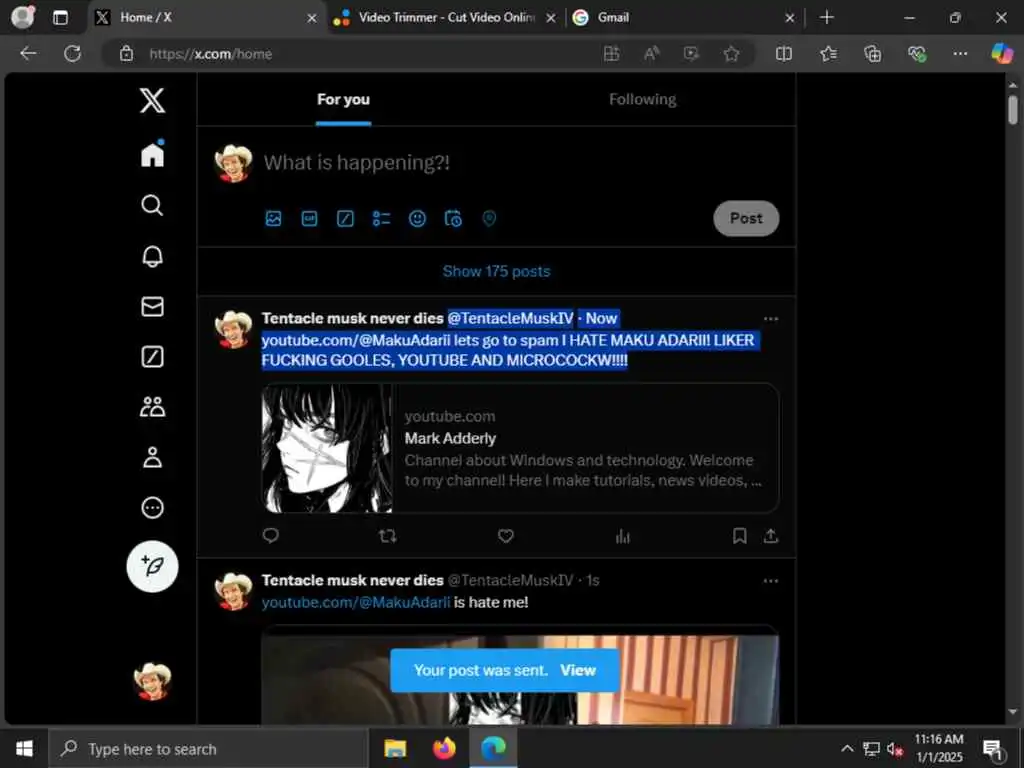Switch to the Gmail browser tab
This screenshot has width=1024, height=768.
click(683, 18)
